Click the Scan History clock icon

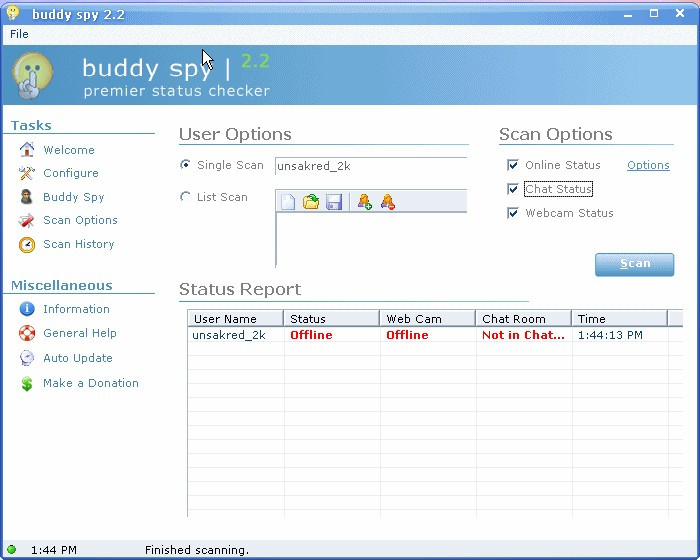point(27,244)
